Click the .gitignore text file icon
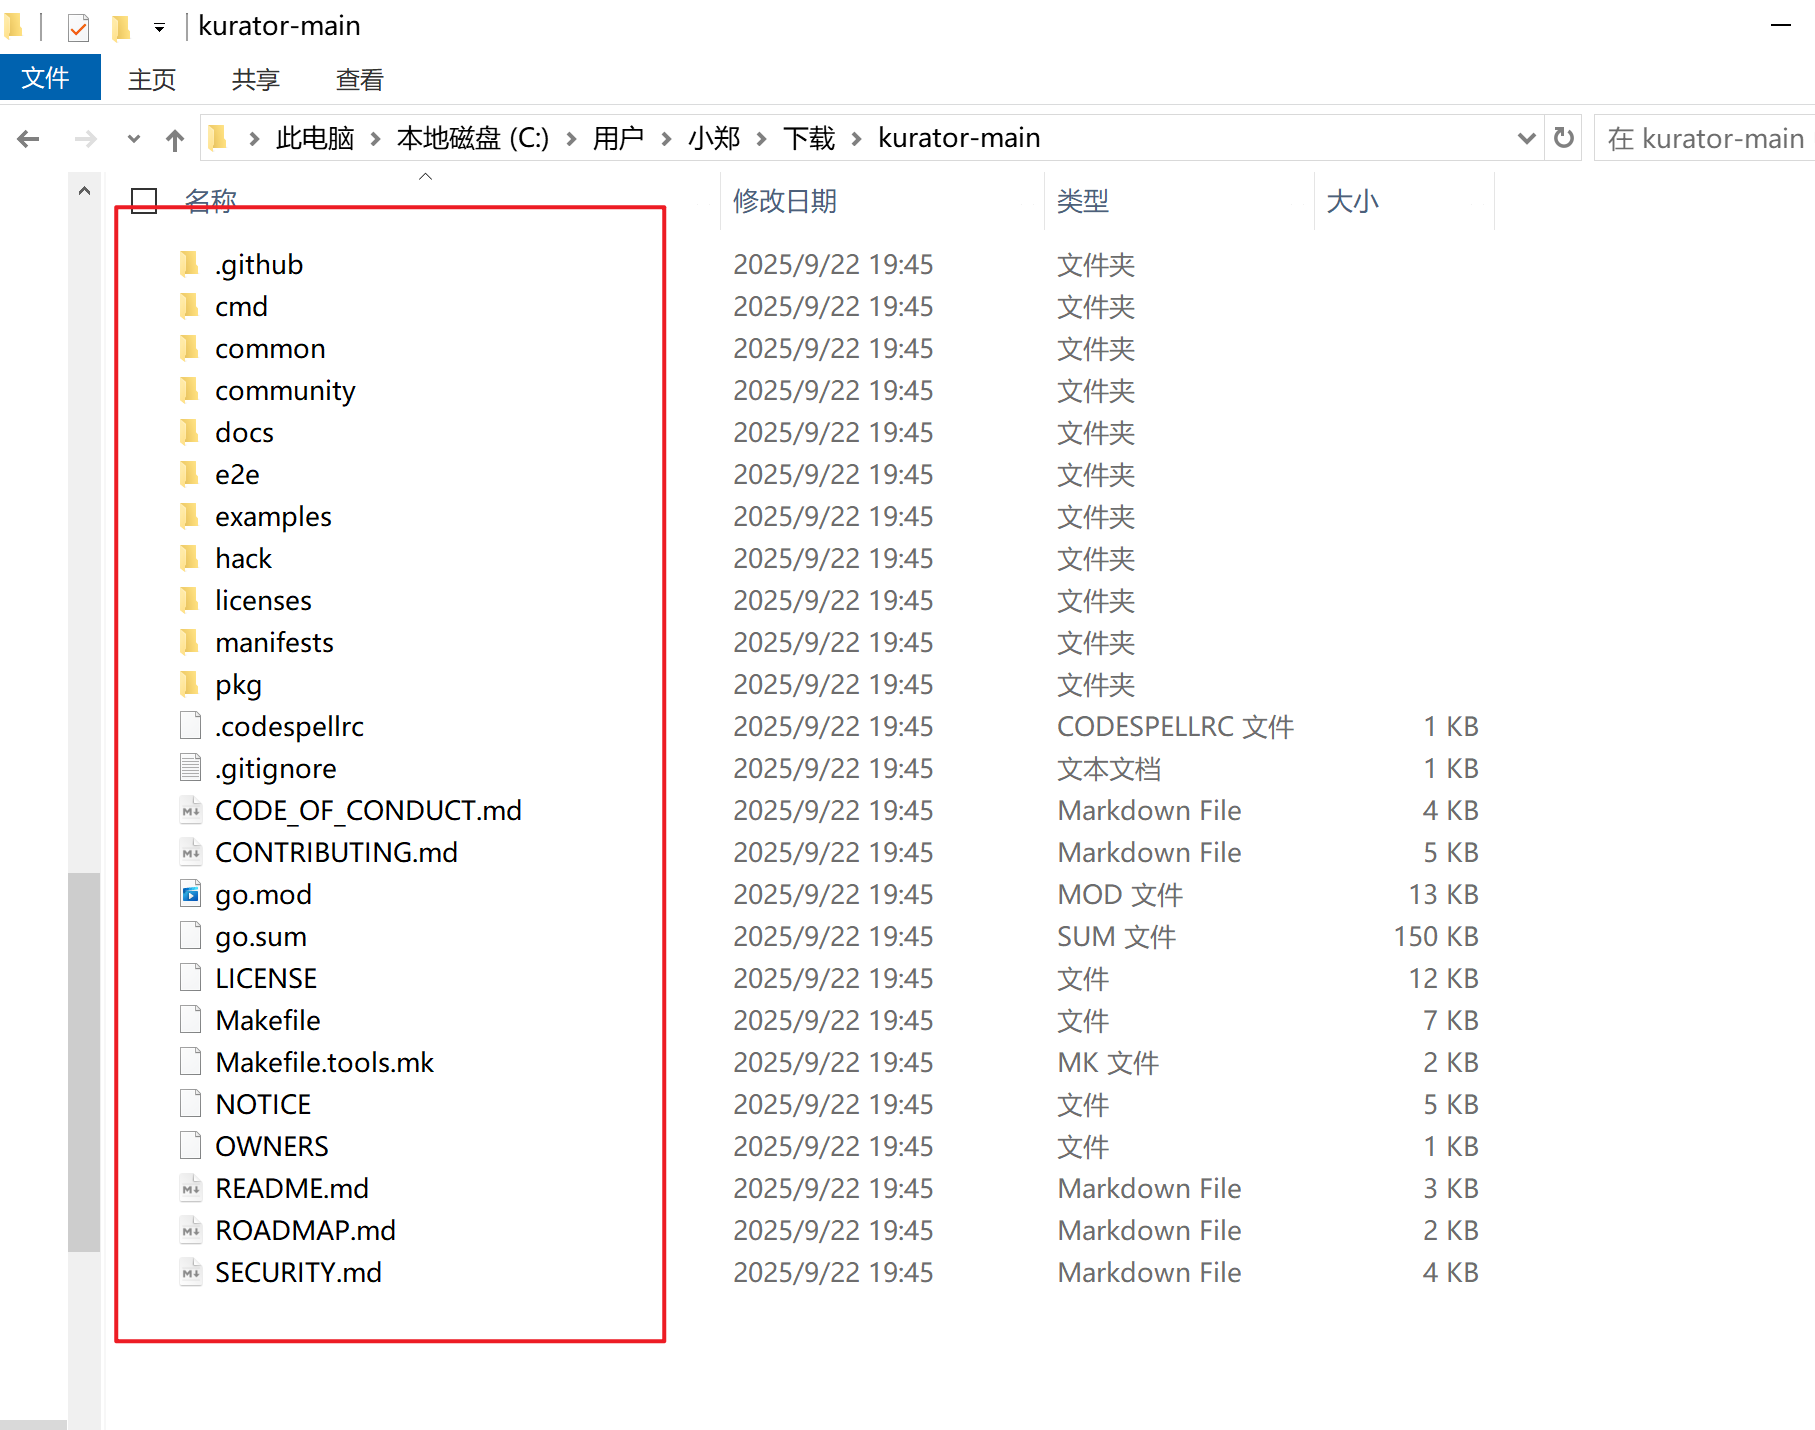Viewport: 1815px width, 1430px height. coord(190,768)
